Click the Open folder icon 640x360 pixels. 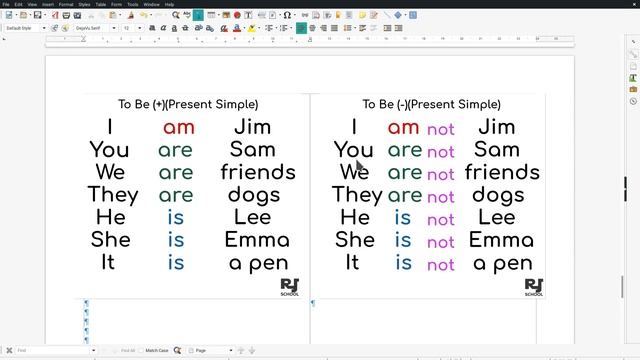23,15
